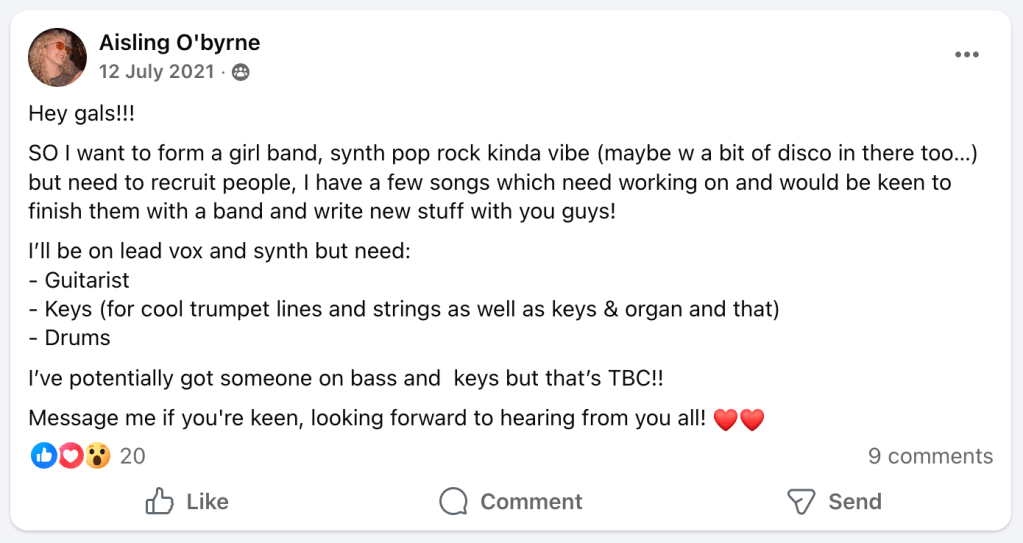This screenshot has height=543, width=1023.
Task: Toggle Like using the Like label
Action: 207,501
